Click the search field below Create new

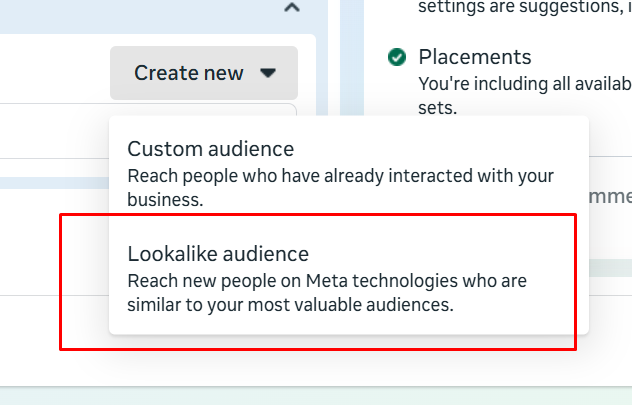[x=150, y=112]
